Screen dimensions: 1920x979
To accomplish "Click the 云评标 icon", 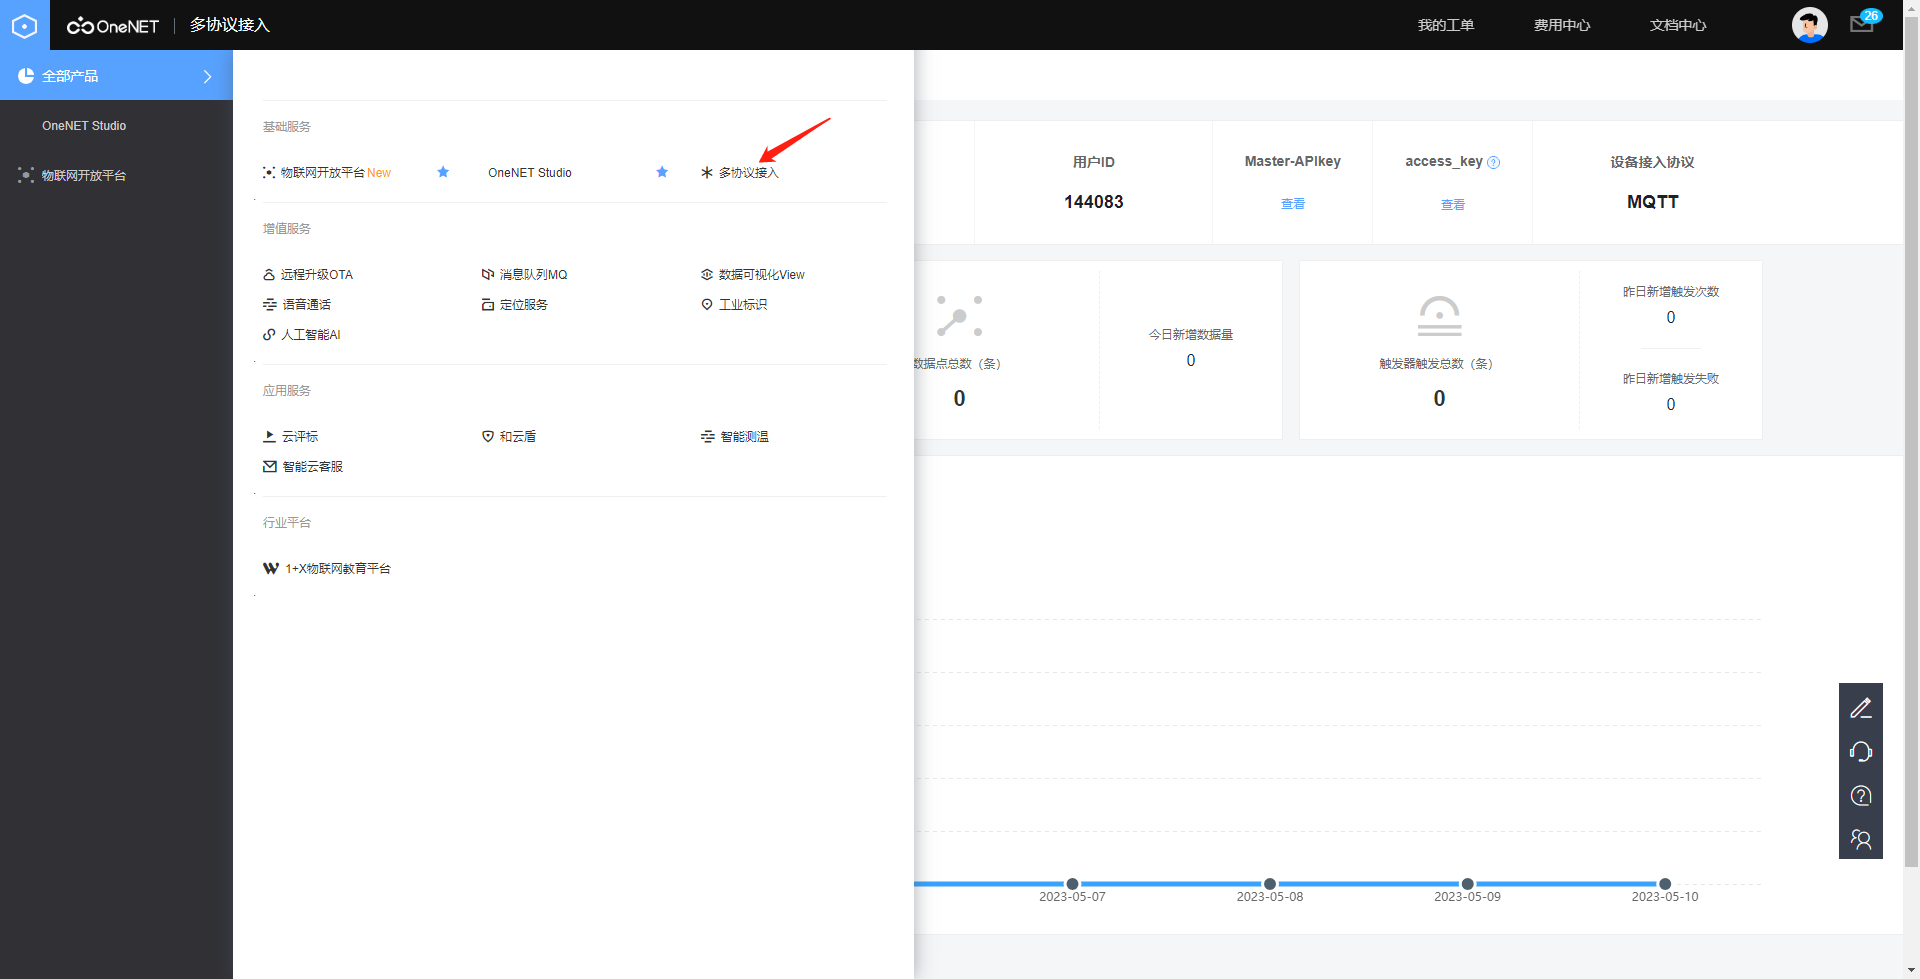I will tap(269, 437).
